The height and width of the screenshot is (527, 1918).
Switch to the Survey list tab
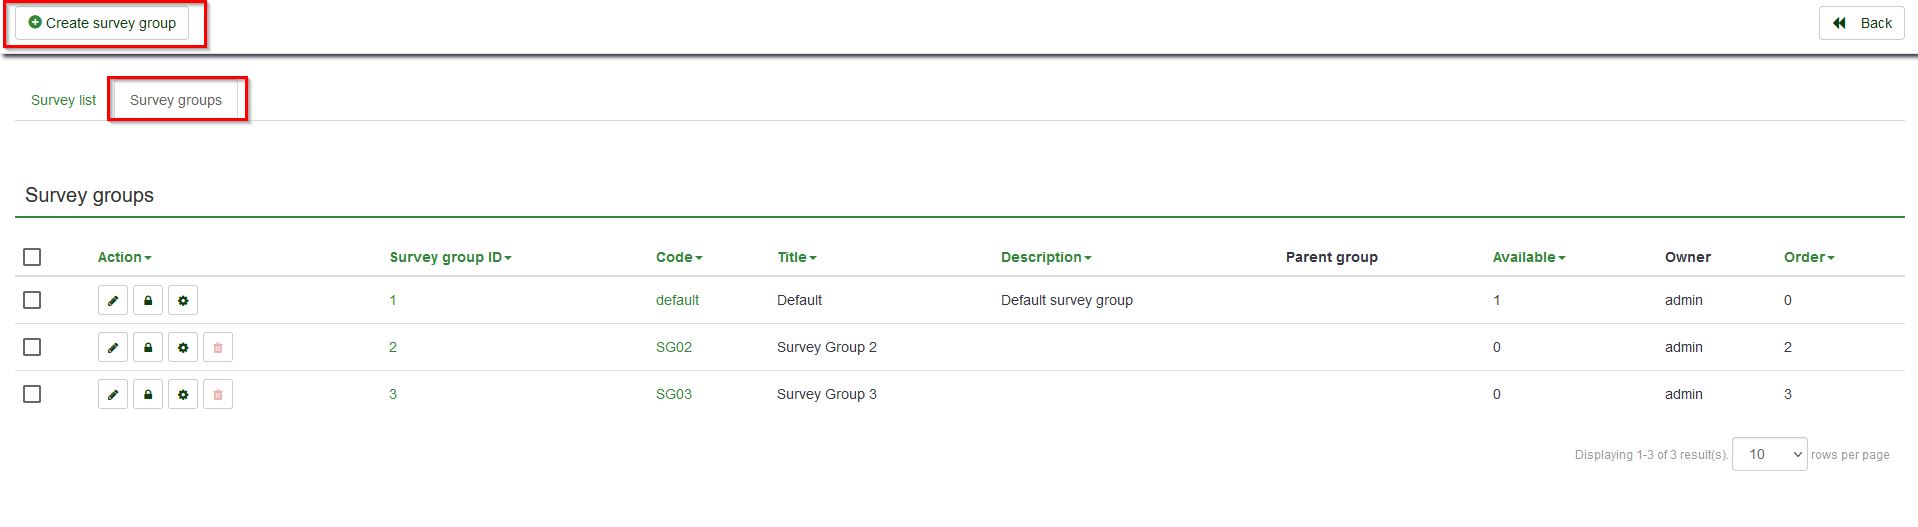tap(63, 100)
